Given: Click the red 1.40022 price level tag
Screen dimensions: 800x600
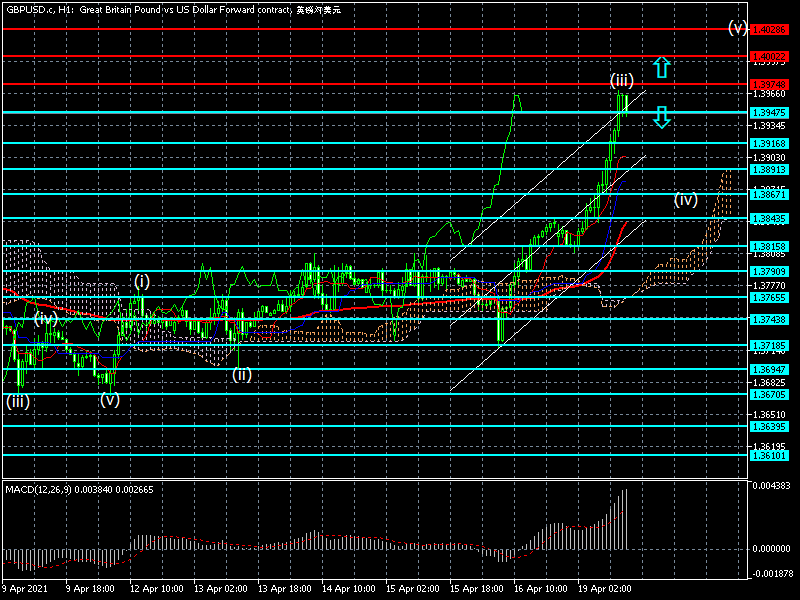Looking at the screenshot, I should click(769, 57).
